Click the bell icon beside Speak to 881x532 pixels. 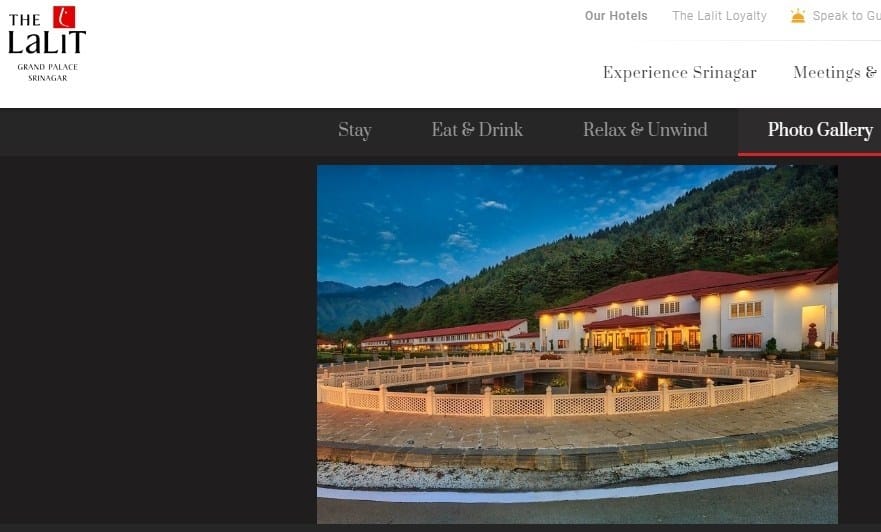(798, 16)
